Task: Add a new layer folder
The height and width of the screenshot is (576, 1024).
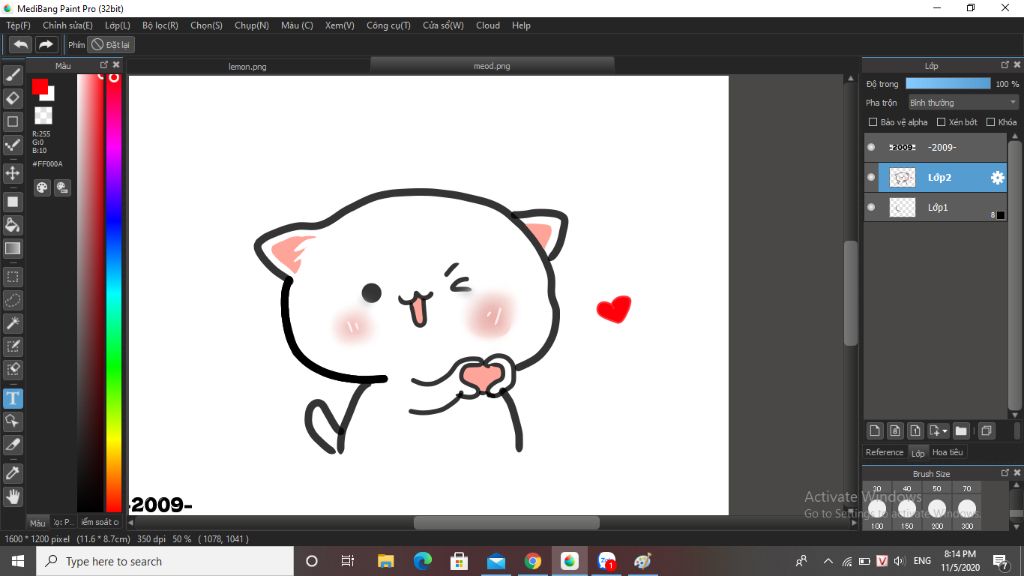Action: coord(961,431)
